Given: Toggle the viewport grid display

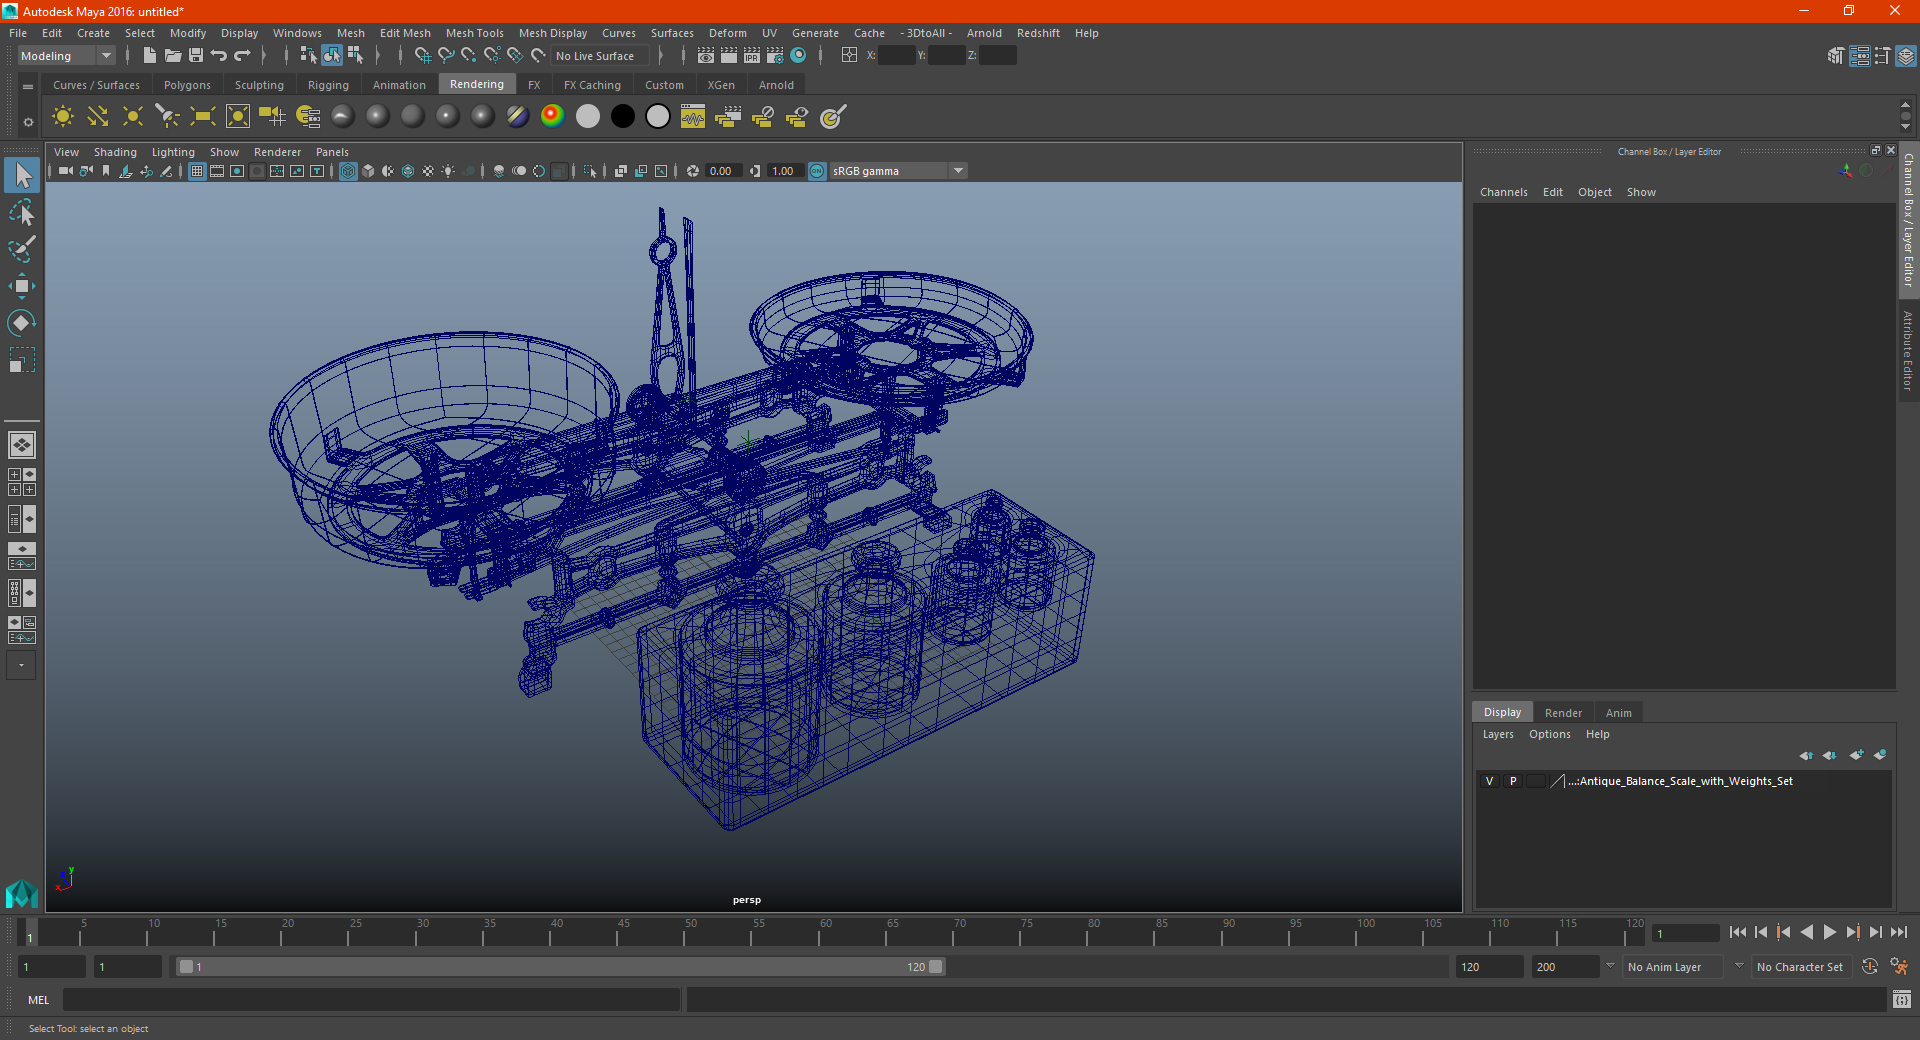Looking at the screenshot, I should point(197,171).
